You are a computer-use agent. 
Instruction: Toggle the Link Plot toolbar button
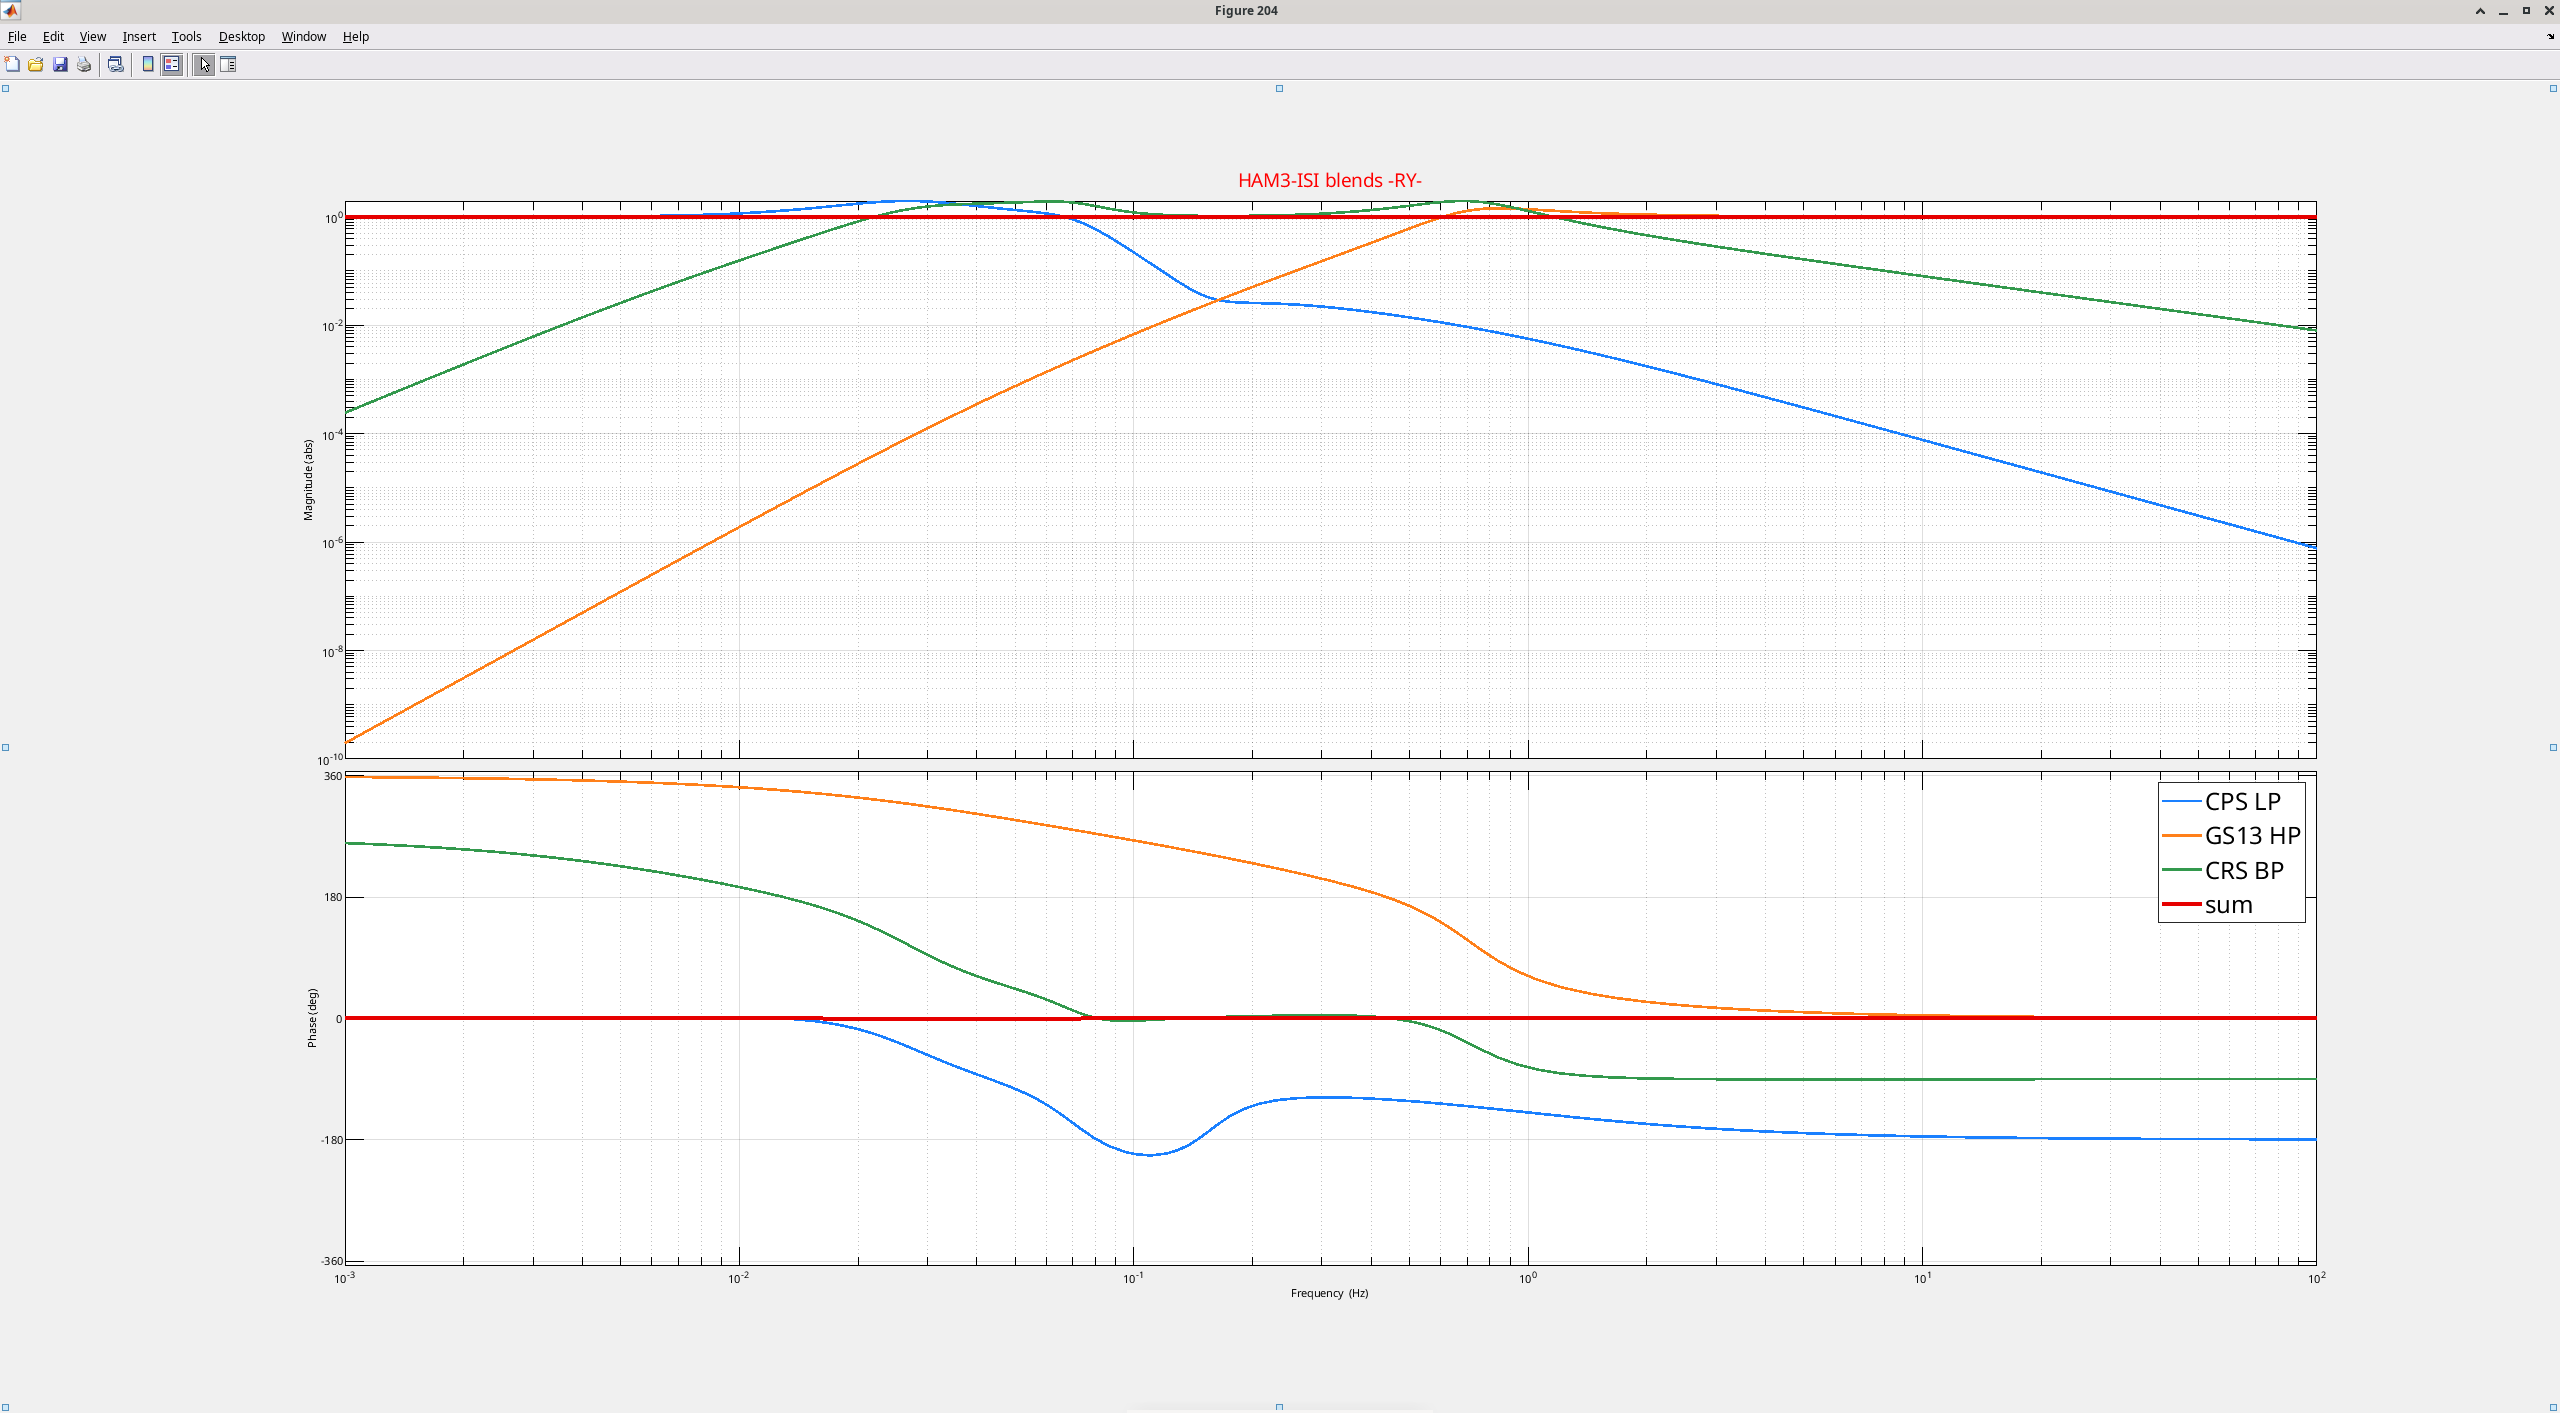116,65
